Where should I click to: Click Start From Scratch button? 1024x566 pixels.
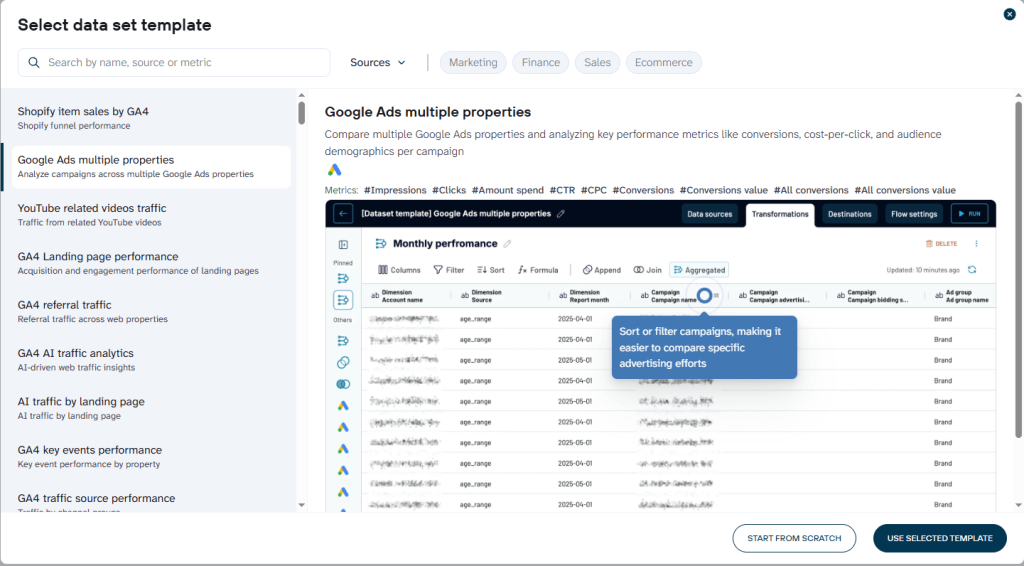(794, 539)
